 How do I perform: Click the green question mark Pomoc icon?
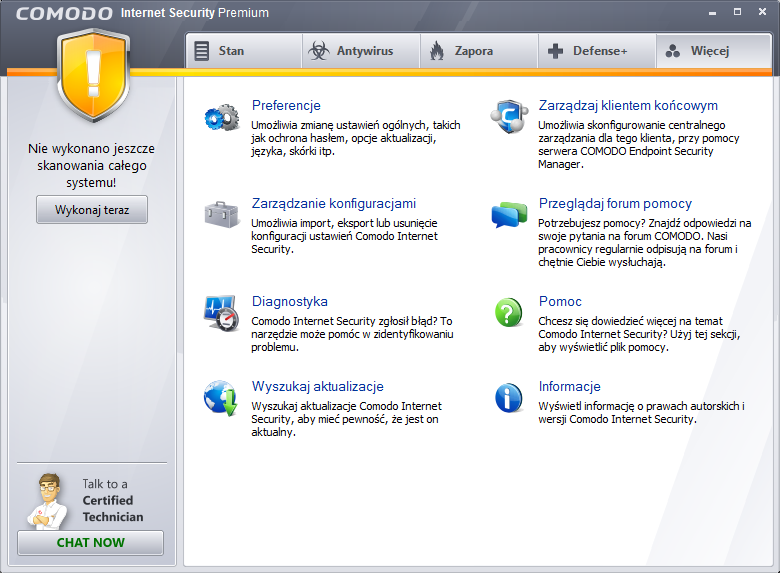click(508, 313)
